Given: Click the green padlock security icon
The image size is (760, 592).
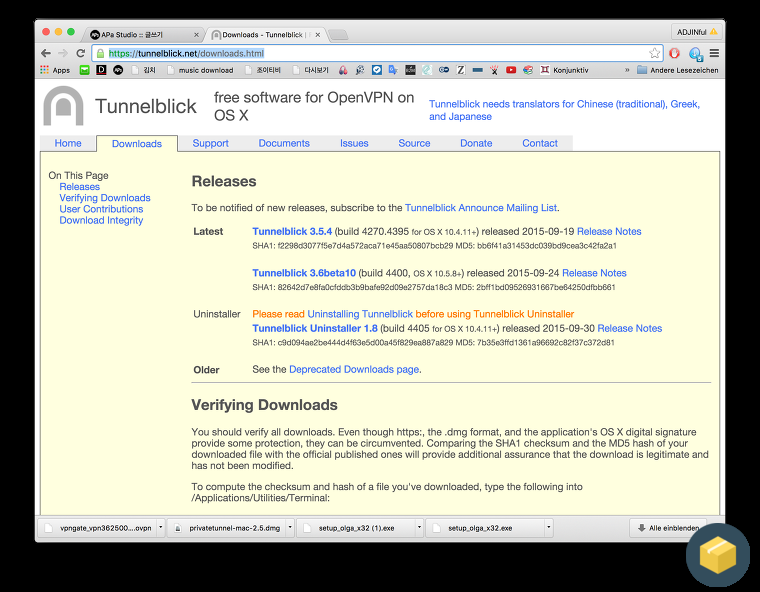Looking at the screenshot, I should 100,53.
